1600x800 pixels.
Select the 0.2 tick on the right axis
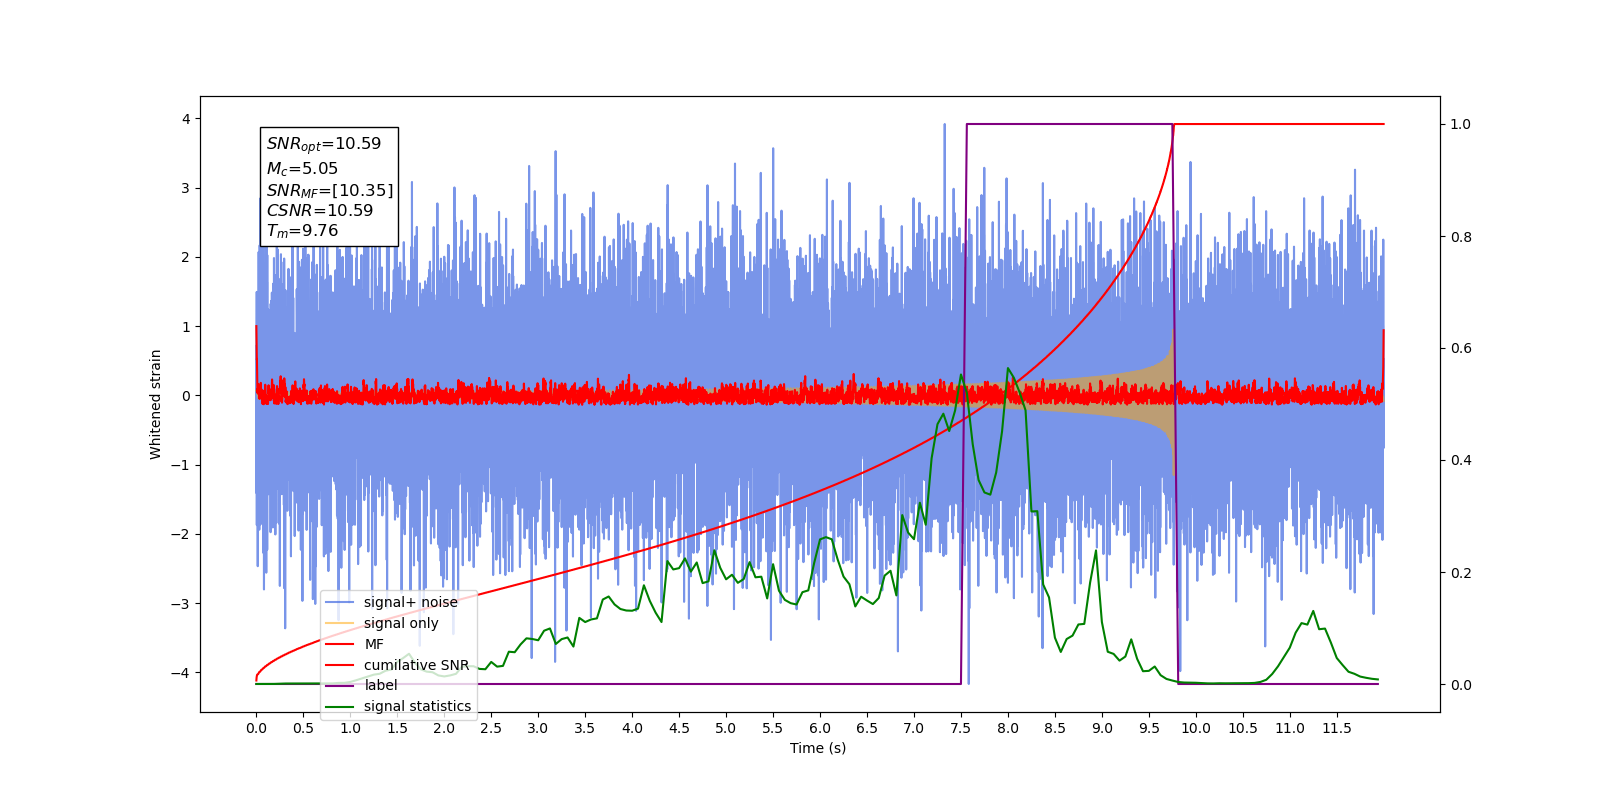[1461, 573]
